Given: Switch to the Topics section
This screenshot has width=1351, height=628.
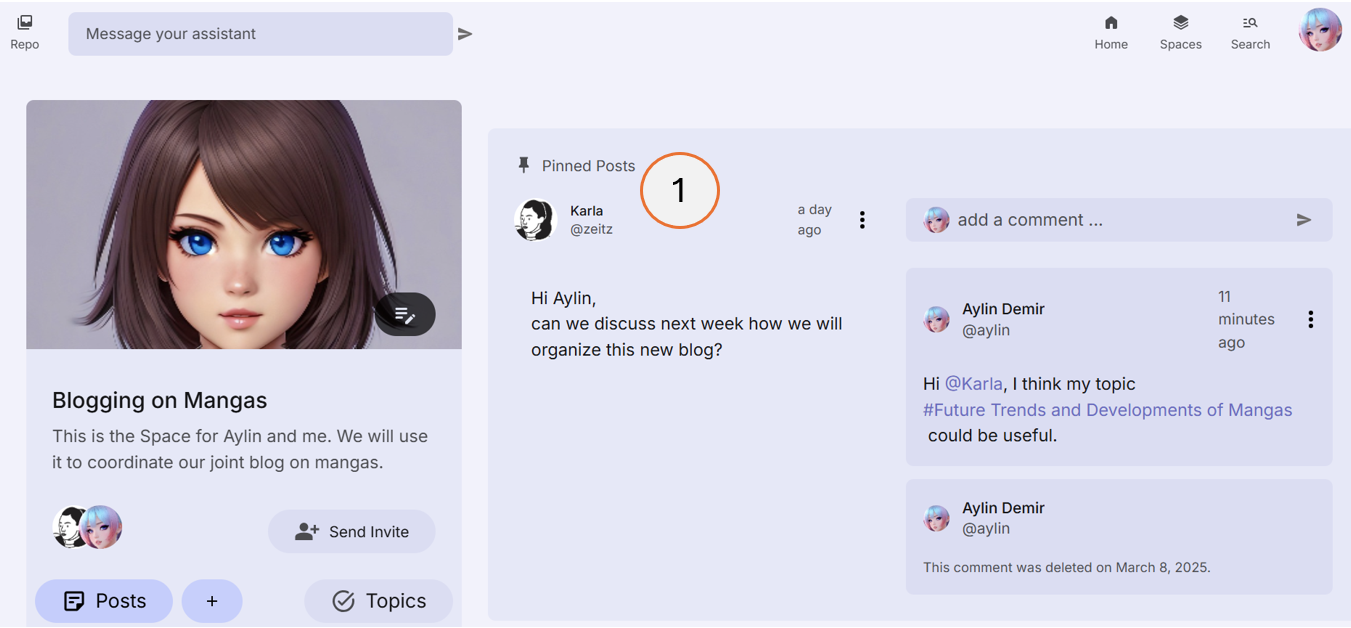Looking at the screenshot, I should pos(378,601).
